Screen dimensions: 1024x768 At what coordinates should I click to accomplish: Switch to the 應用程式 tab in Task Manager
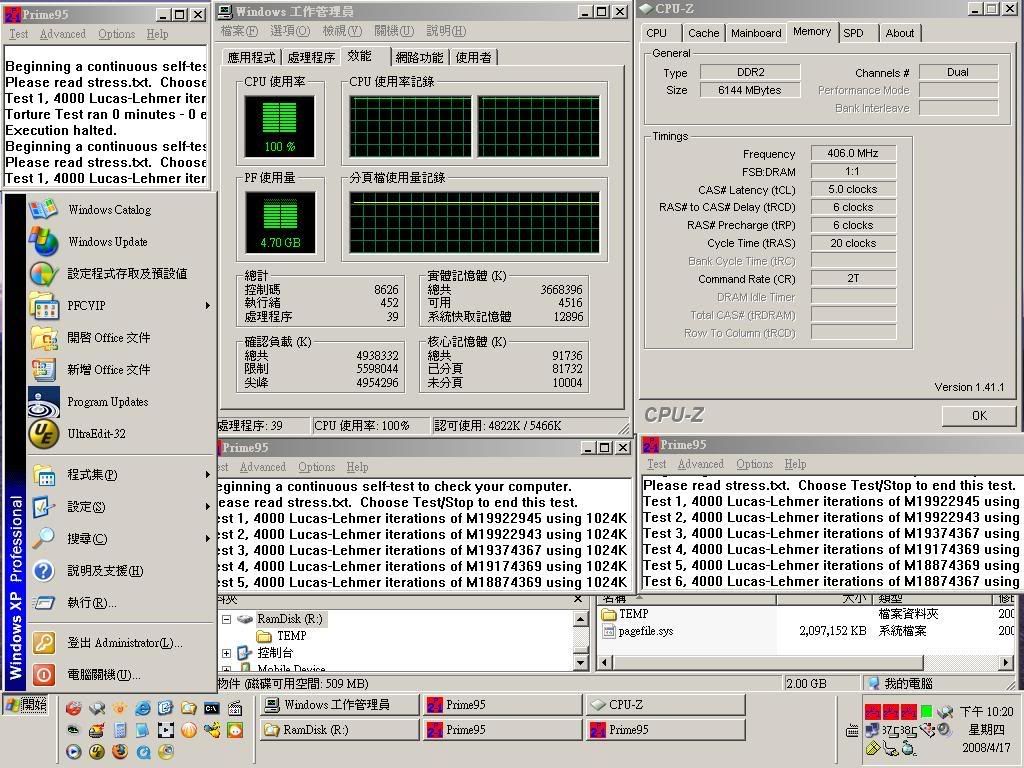[251, 57]
